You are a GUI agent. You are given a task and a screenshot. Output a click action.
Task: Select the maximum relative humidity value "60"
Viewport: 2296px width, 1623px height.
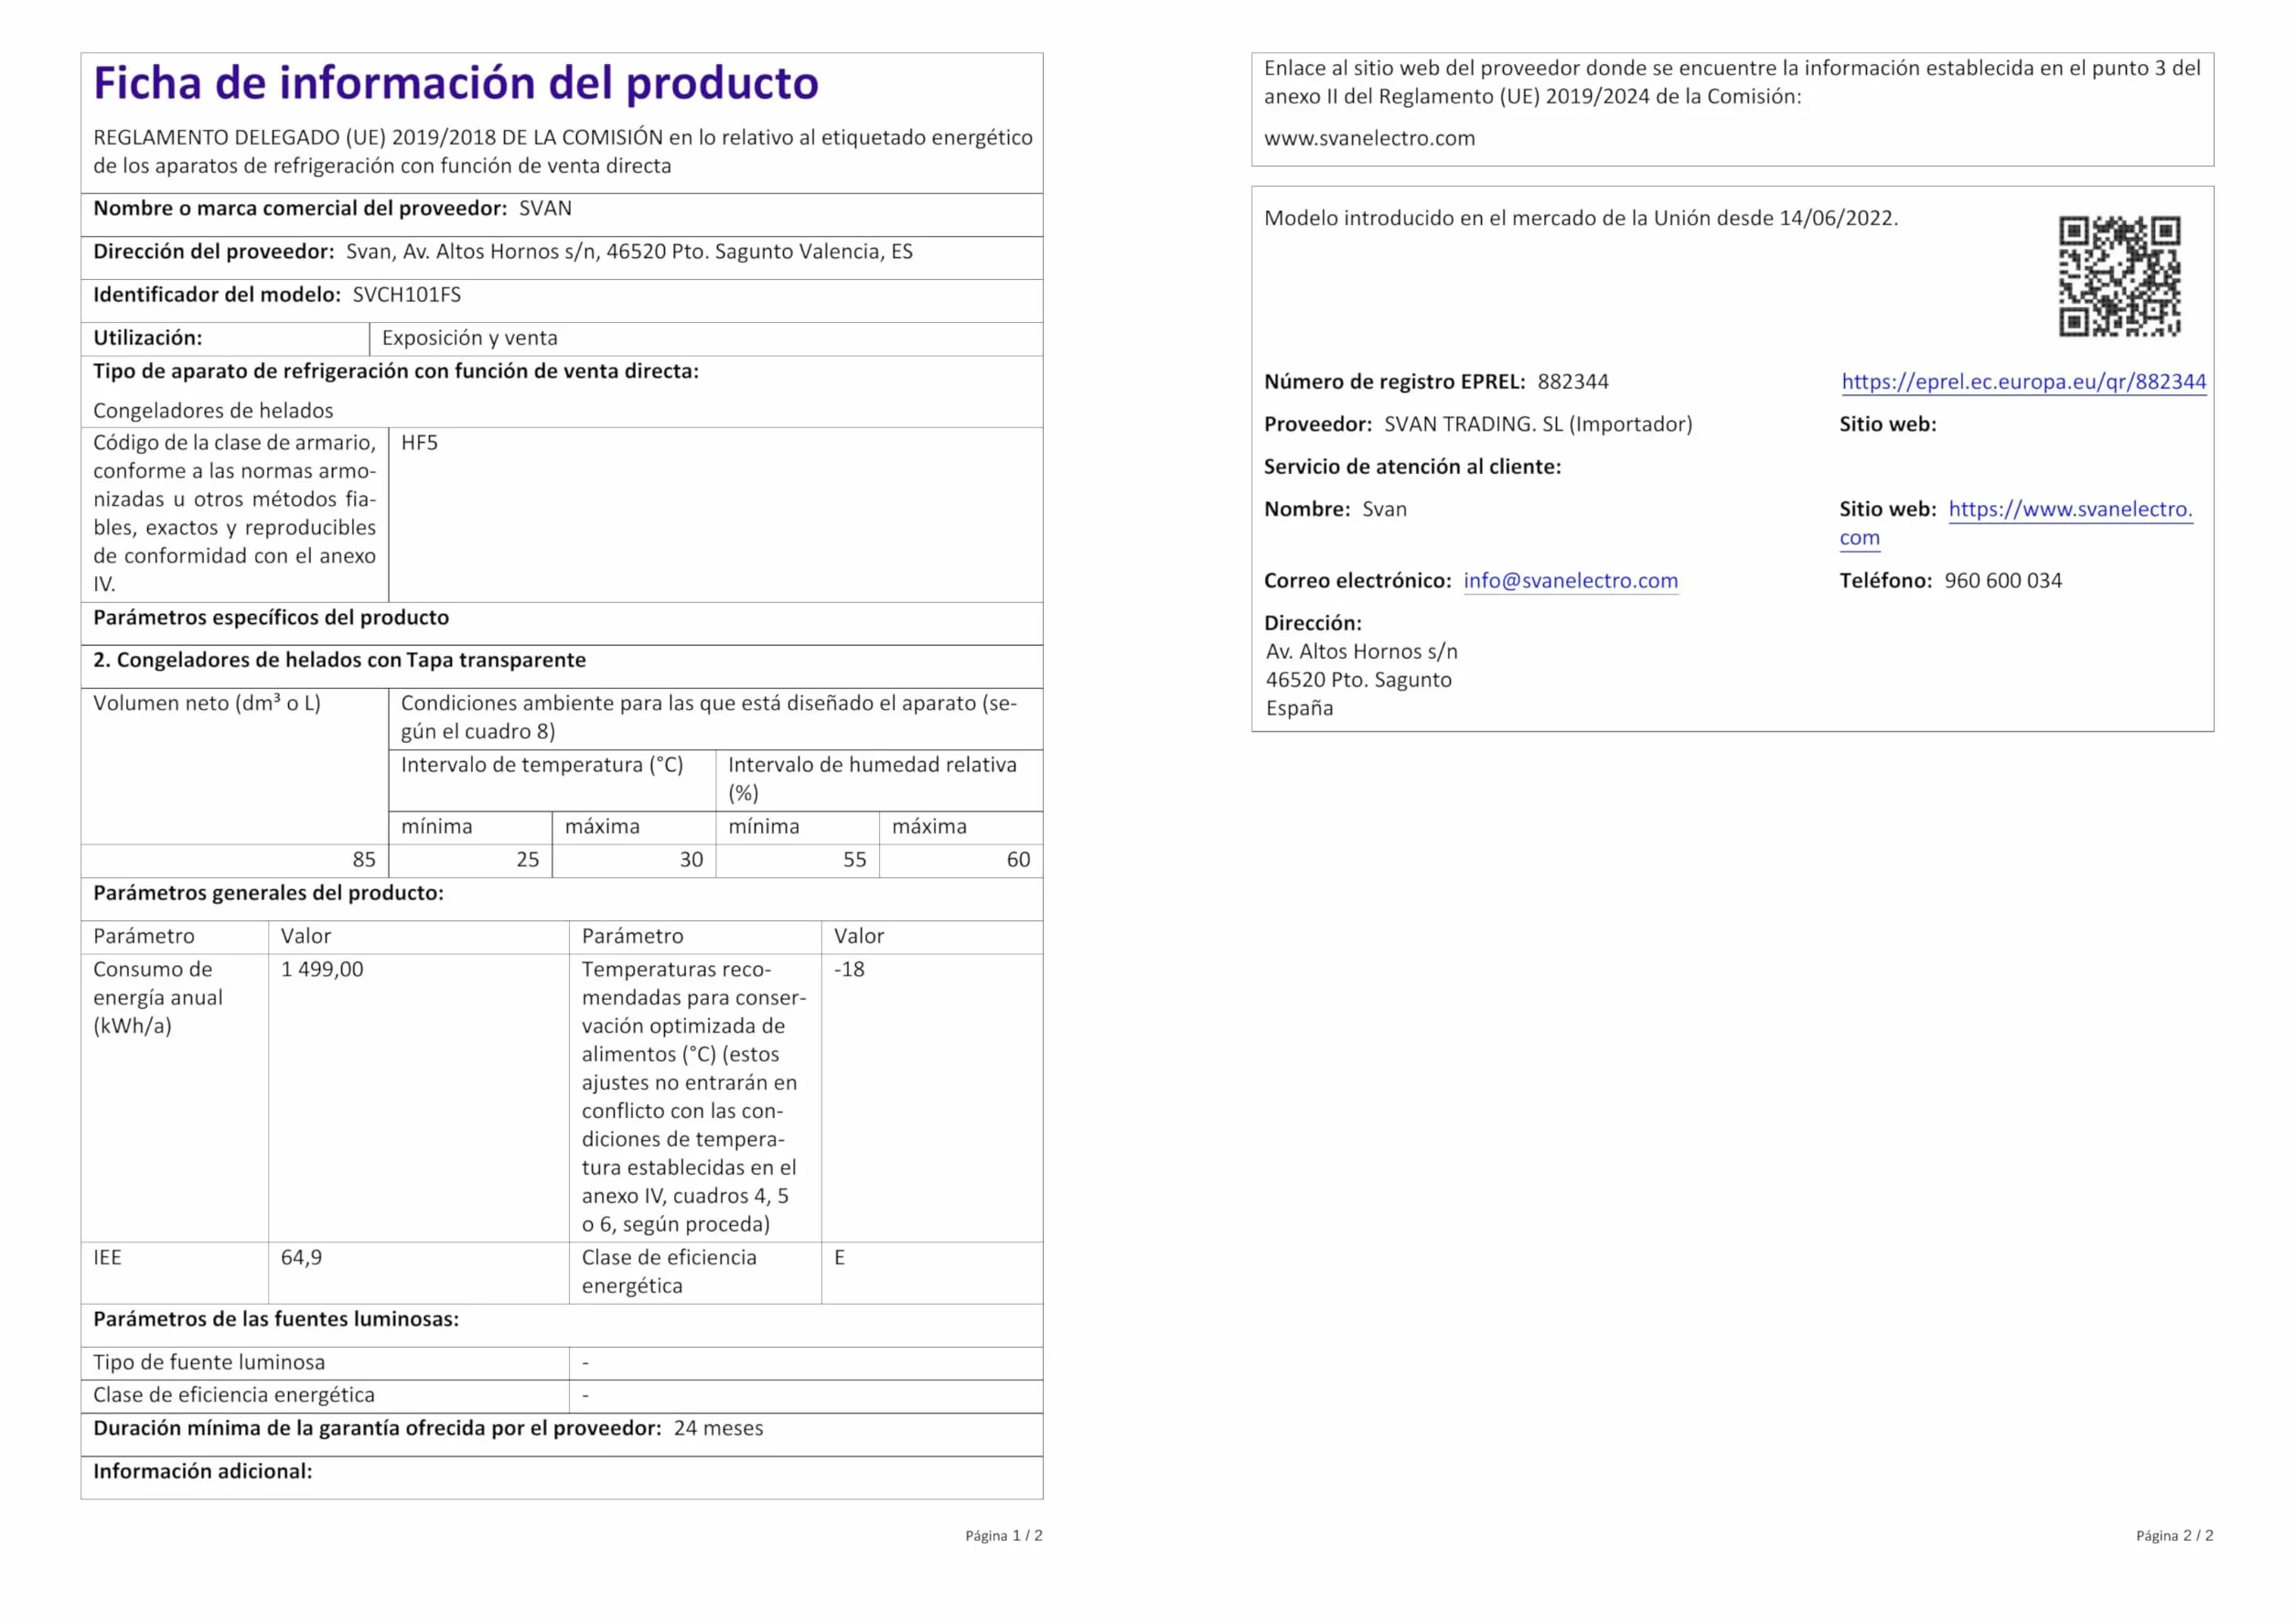pyautogui.click(x=1018, y=859)
